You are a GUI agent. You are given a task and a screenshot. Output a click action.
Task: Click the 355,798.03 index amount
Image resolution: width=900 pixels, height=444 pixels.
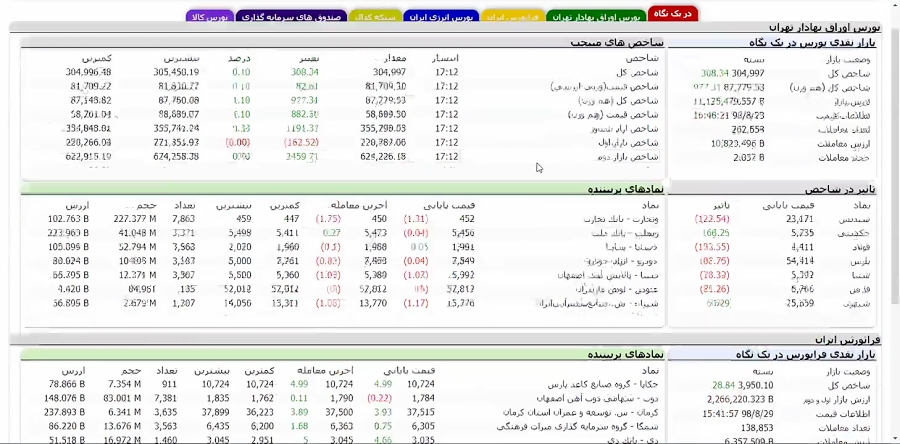pyautogui.click(x=385, y=128)
